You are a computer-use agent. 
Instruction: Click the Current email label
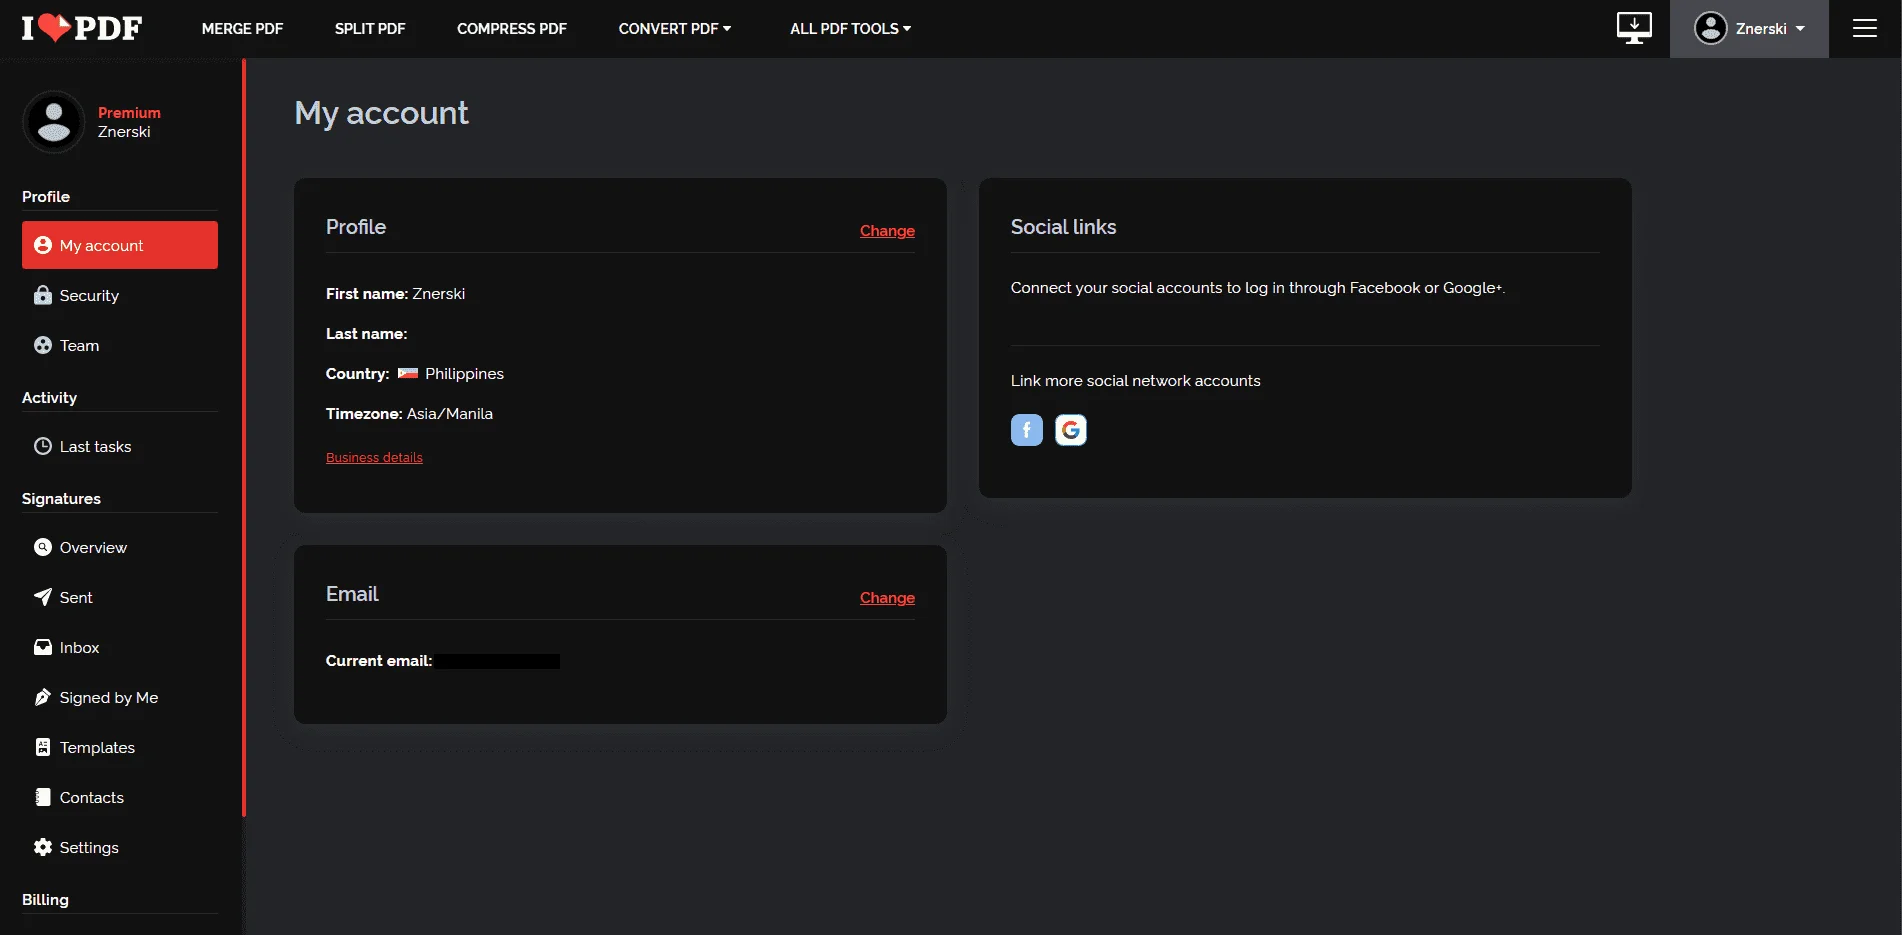coord(379,661)
